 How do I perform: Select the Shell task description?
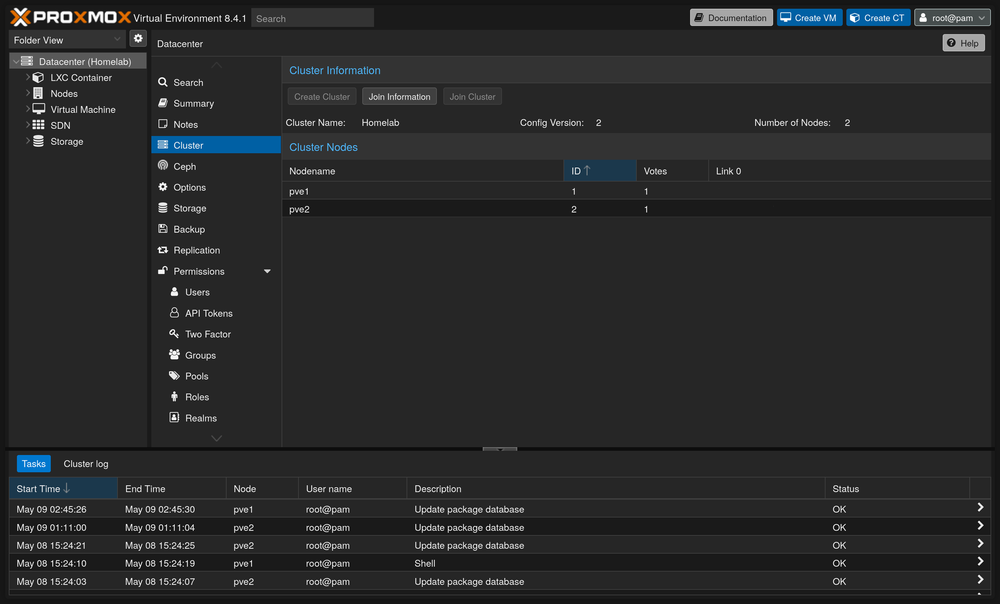coord(425,564)
